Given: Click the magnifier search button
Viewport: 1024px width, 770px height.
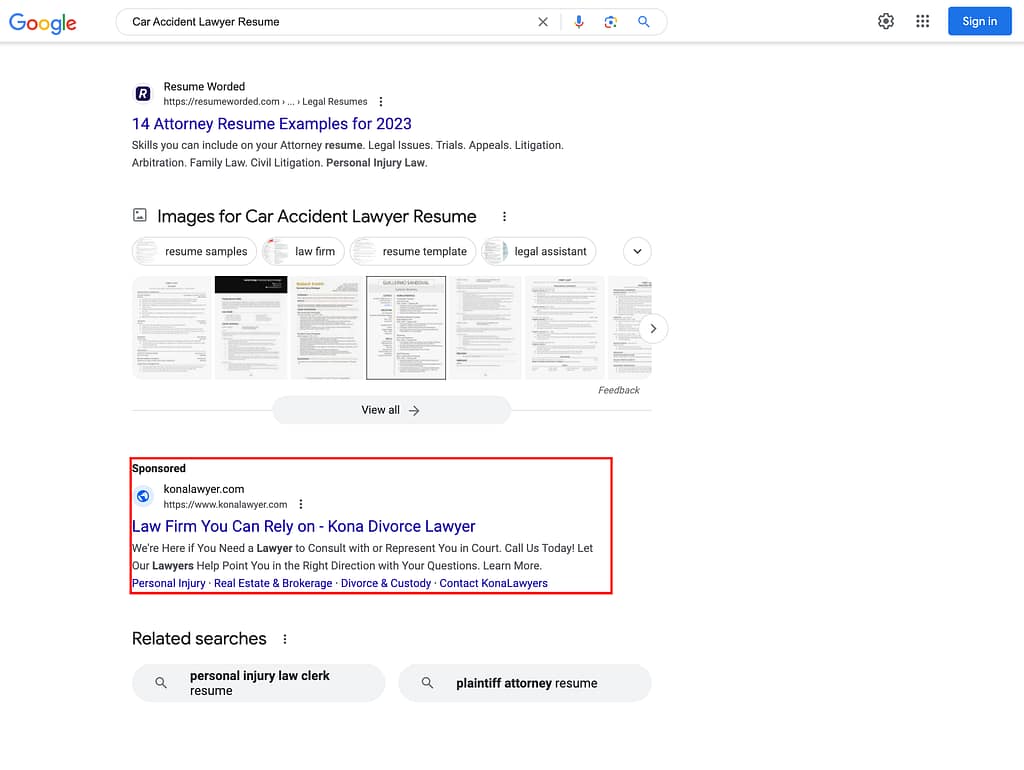Looking at the screenshot, I should point(643,22).
